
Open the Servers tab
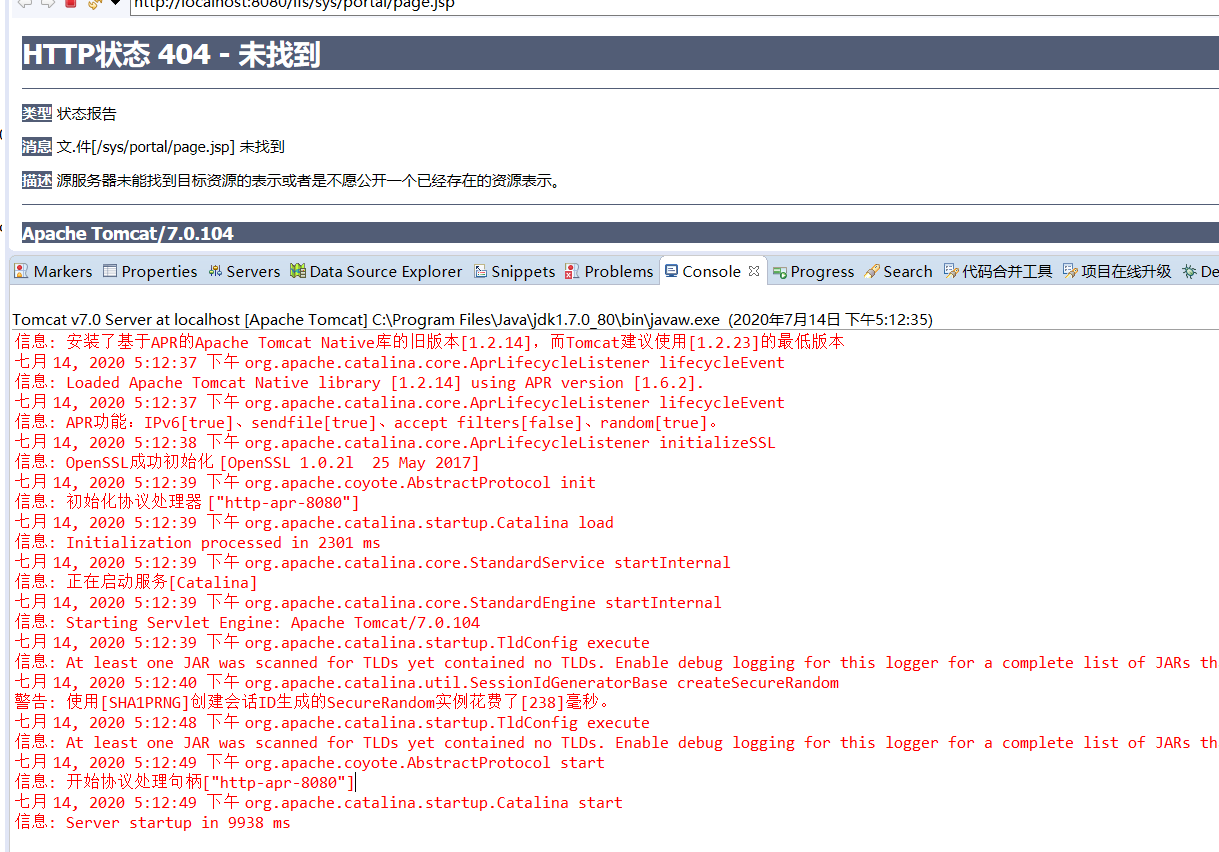244,271
